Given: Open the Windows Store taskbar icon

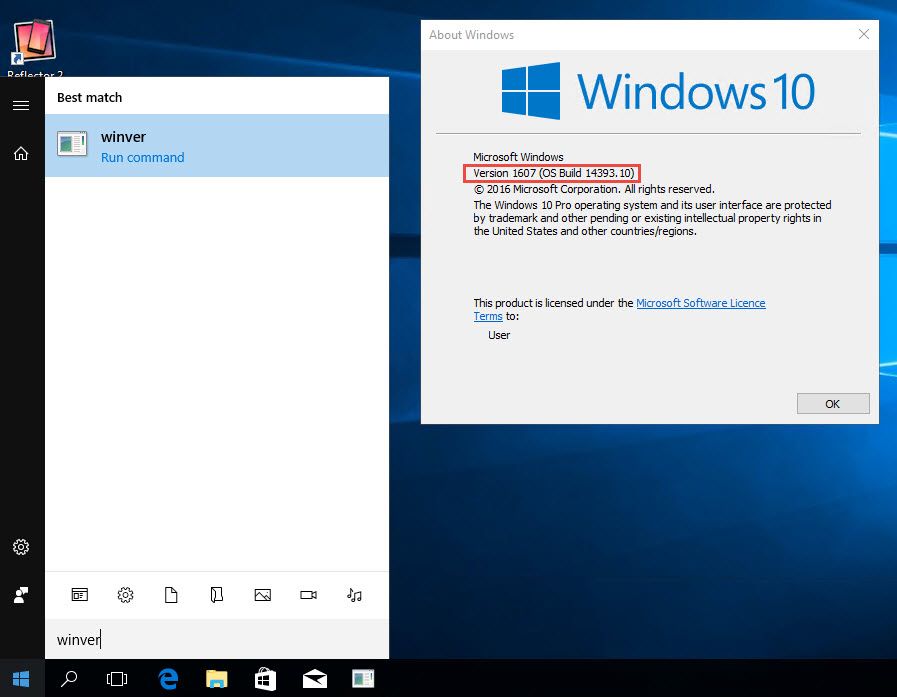Looking at the screenshot, I should click(265, 679).
